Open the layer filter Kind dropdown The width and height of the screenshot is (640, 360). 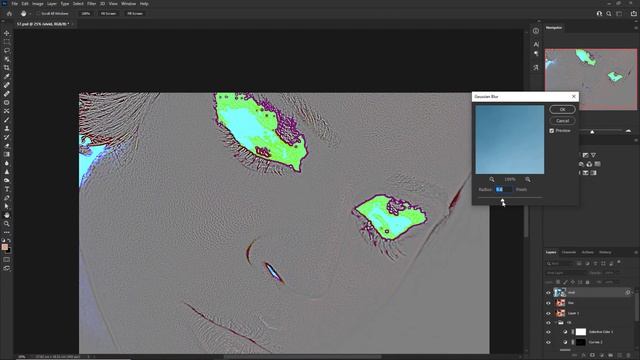(560, 263)
